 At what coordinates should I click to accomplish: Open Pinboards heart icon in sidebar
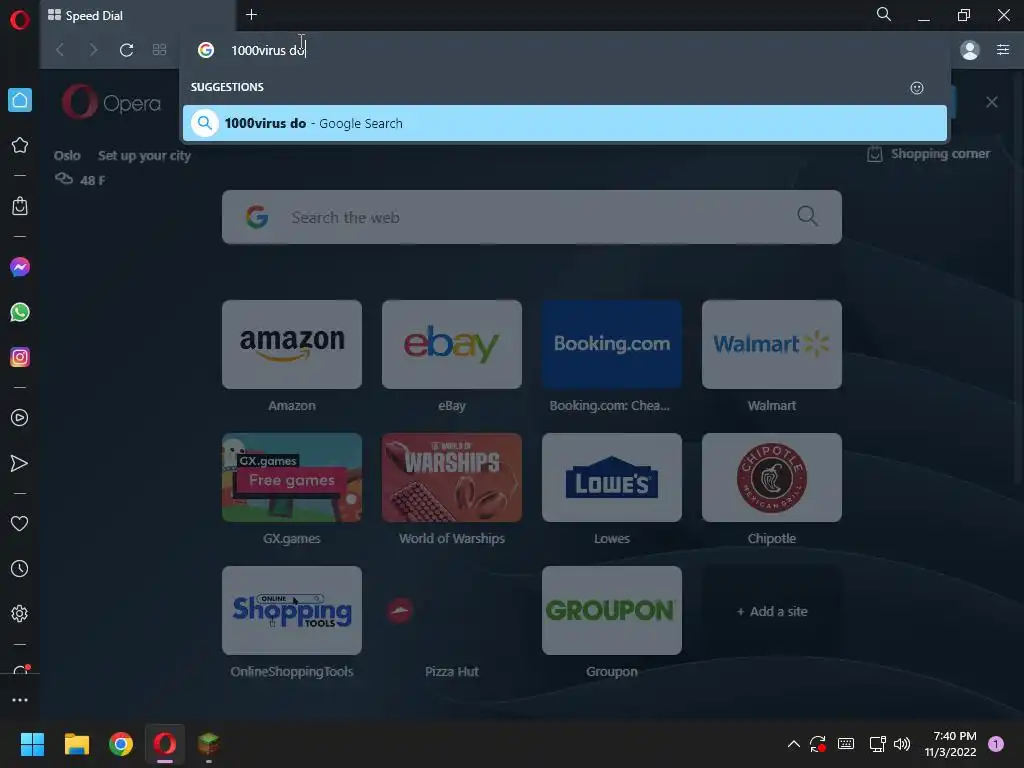[x=20, y=523]
